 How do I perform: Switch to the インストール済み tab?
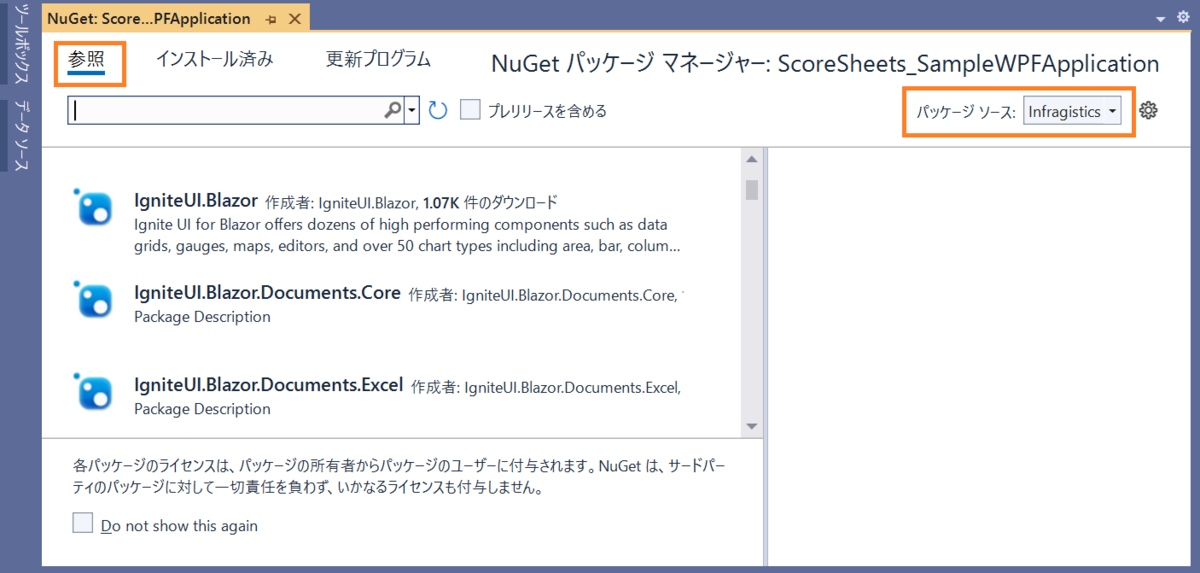coord(214,59)
